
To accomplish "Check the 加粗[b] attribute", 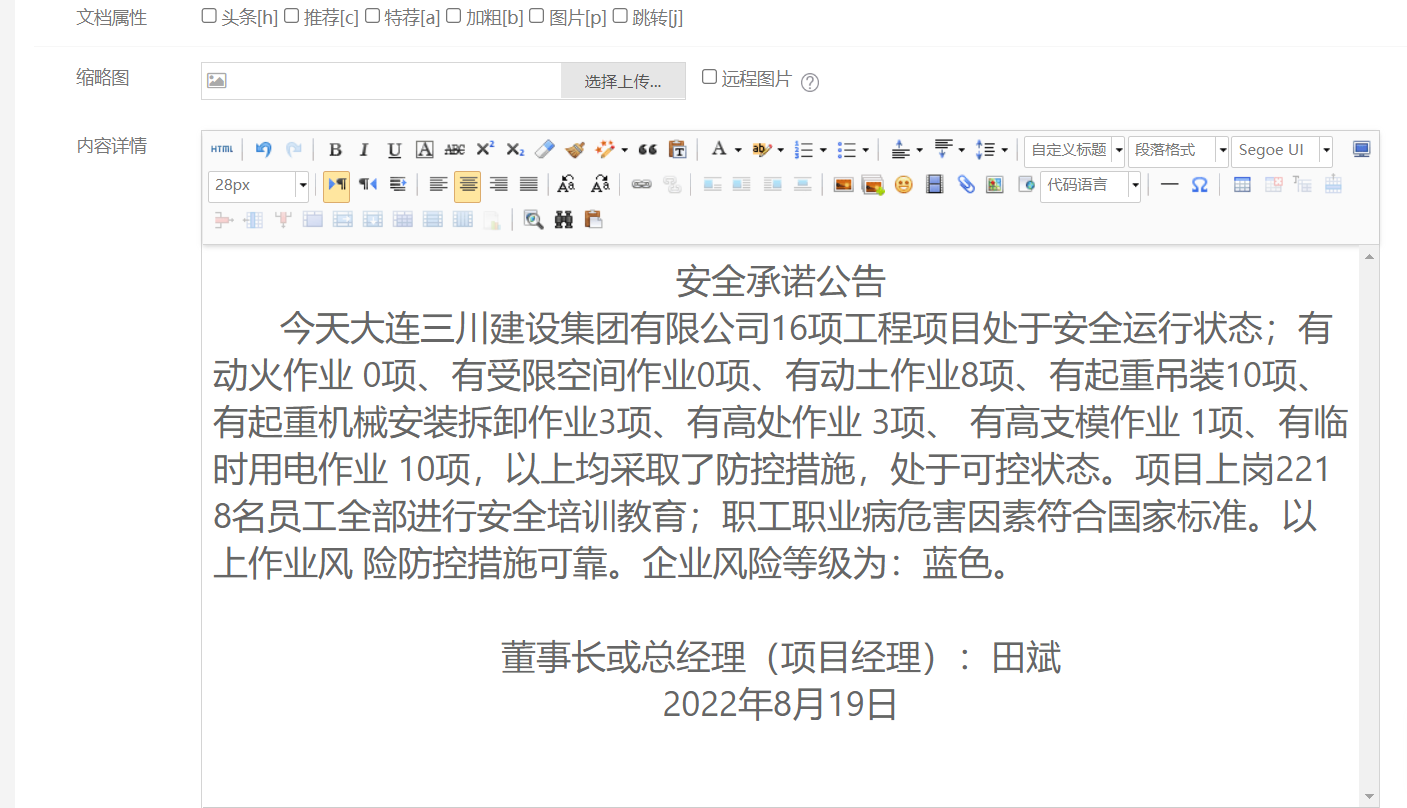I will (x=453, y=16).
